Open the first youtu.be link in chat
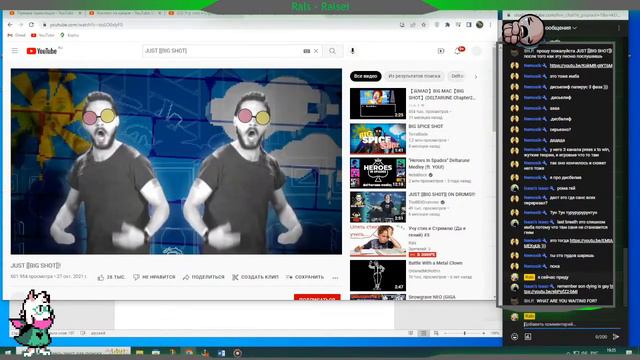640x360 pixels. (x=581, y=66)
